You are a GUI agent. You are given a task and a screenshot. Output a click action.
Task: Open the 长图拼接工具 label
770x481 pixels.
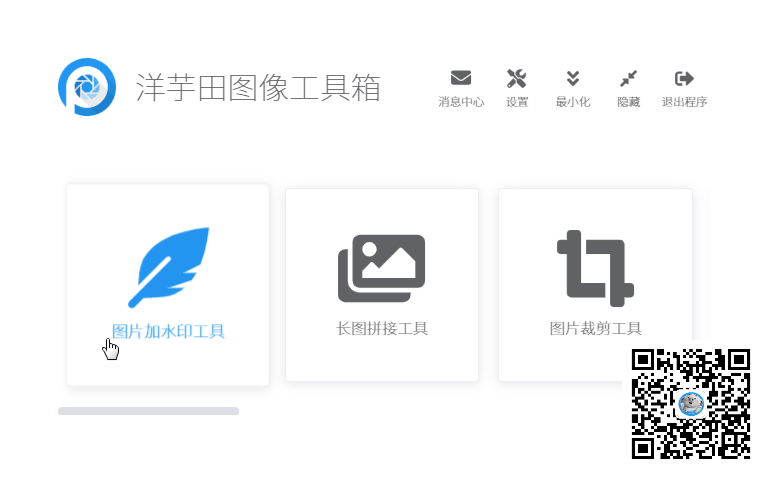coord(382,328)
